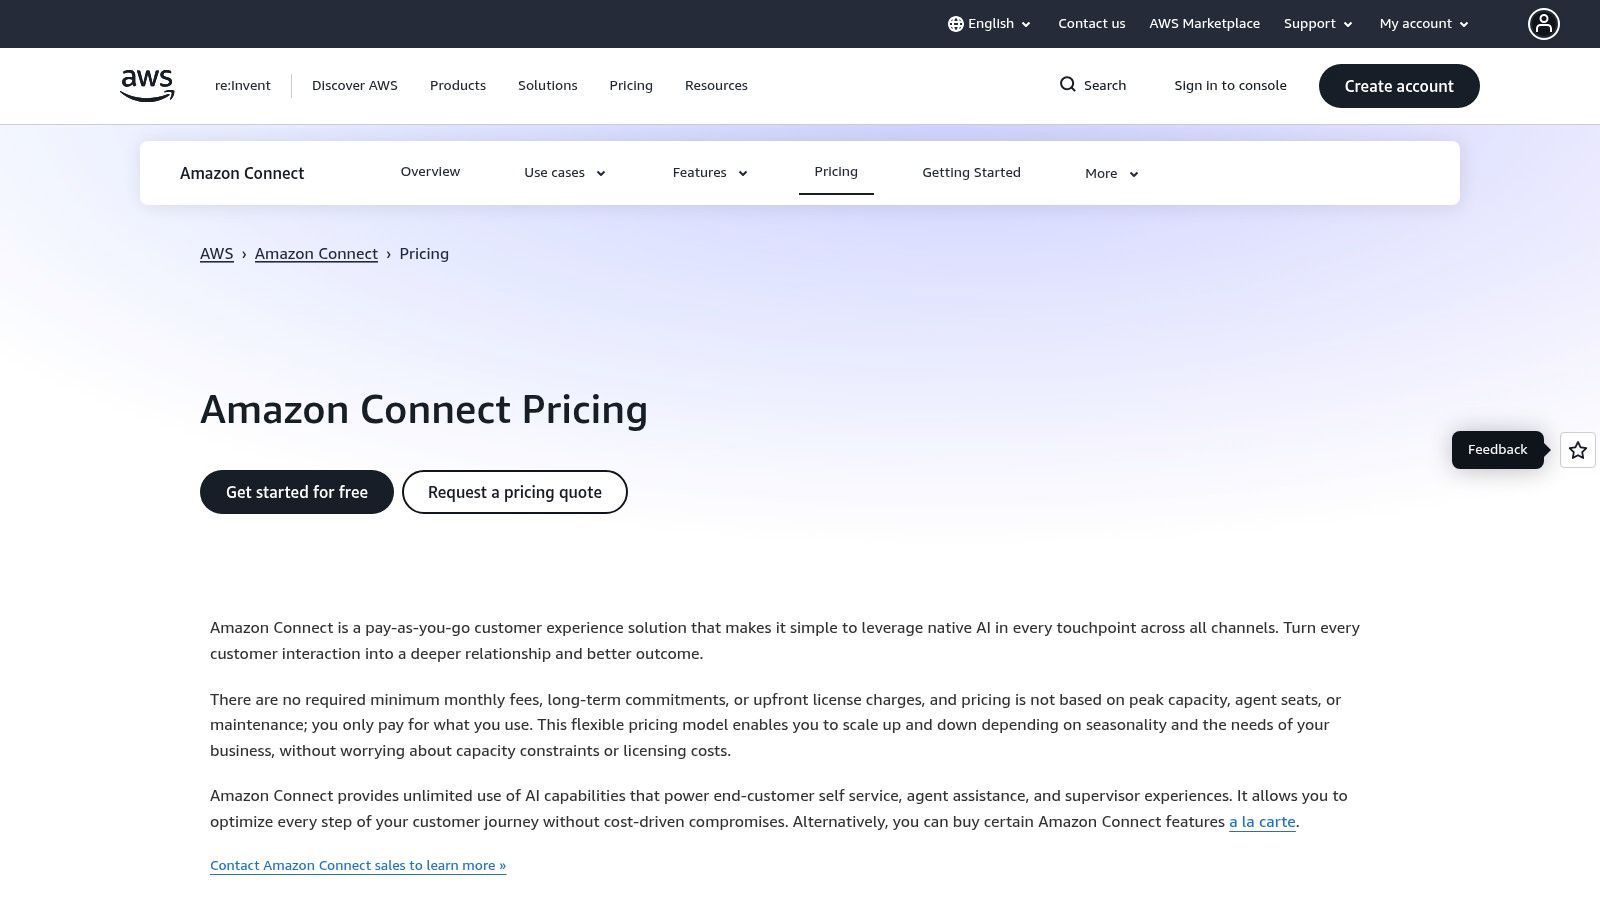Open the Getting Started tab

(x=971, y=172)
